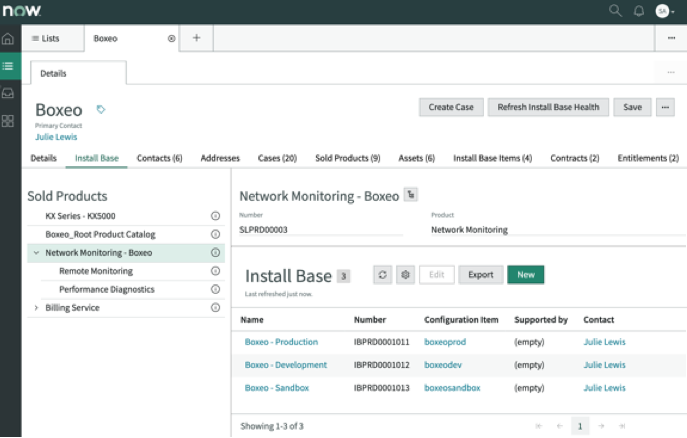687x438 pixels.
Task: Open the Contracts (2) tab
Action: [575, 158]
